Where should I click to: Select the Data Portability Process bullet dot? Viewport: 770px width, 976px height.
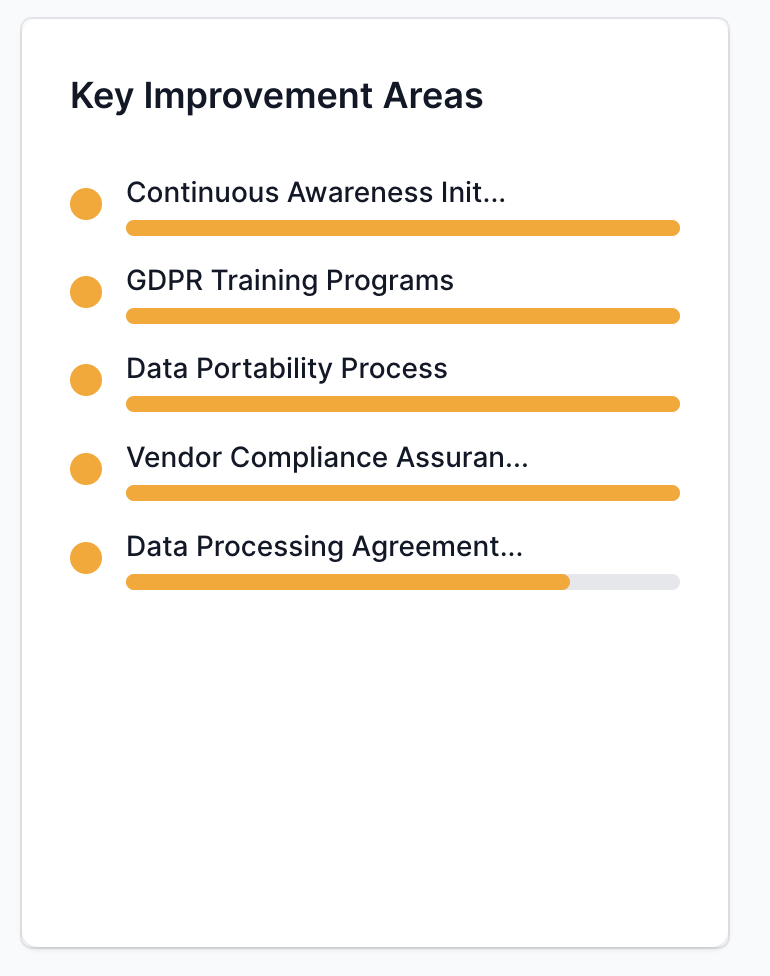(x=86, y=380)
